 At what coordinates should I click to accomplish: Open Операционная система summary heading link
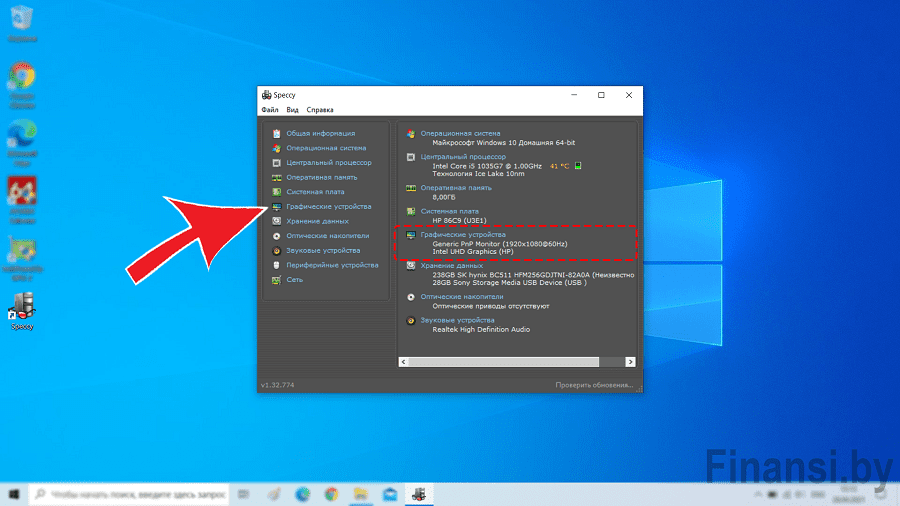click(x=460, y=134)
